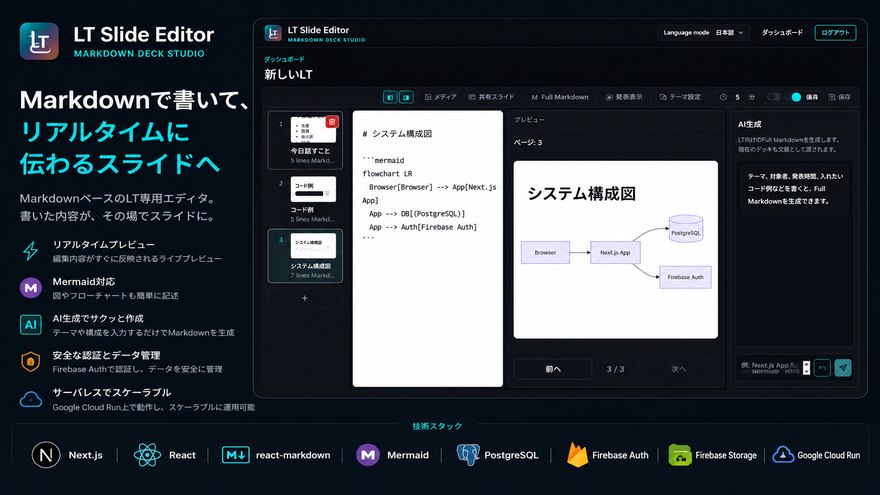Click the 次へ next page button
Viewport: 880px width, 495px height.
coord(678,369)
